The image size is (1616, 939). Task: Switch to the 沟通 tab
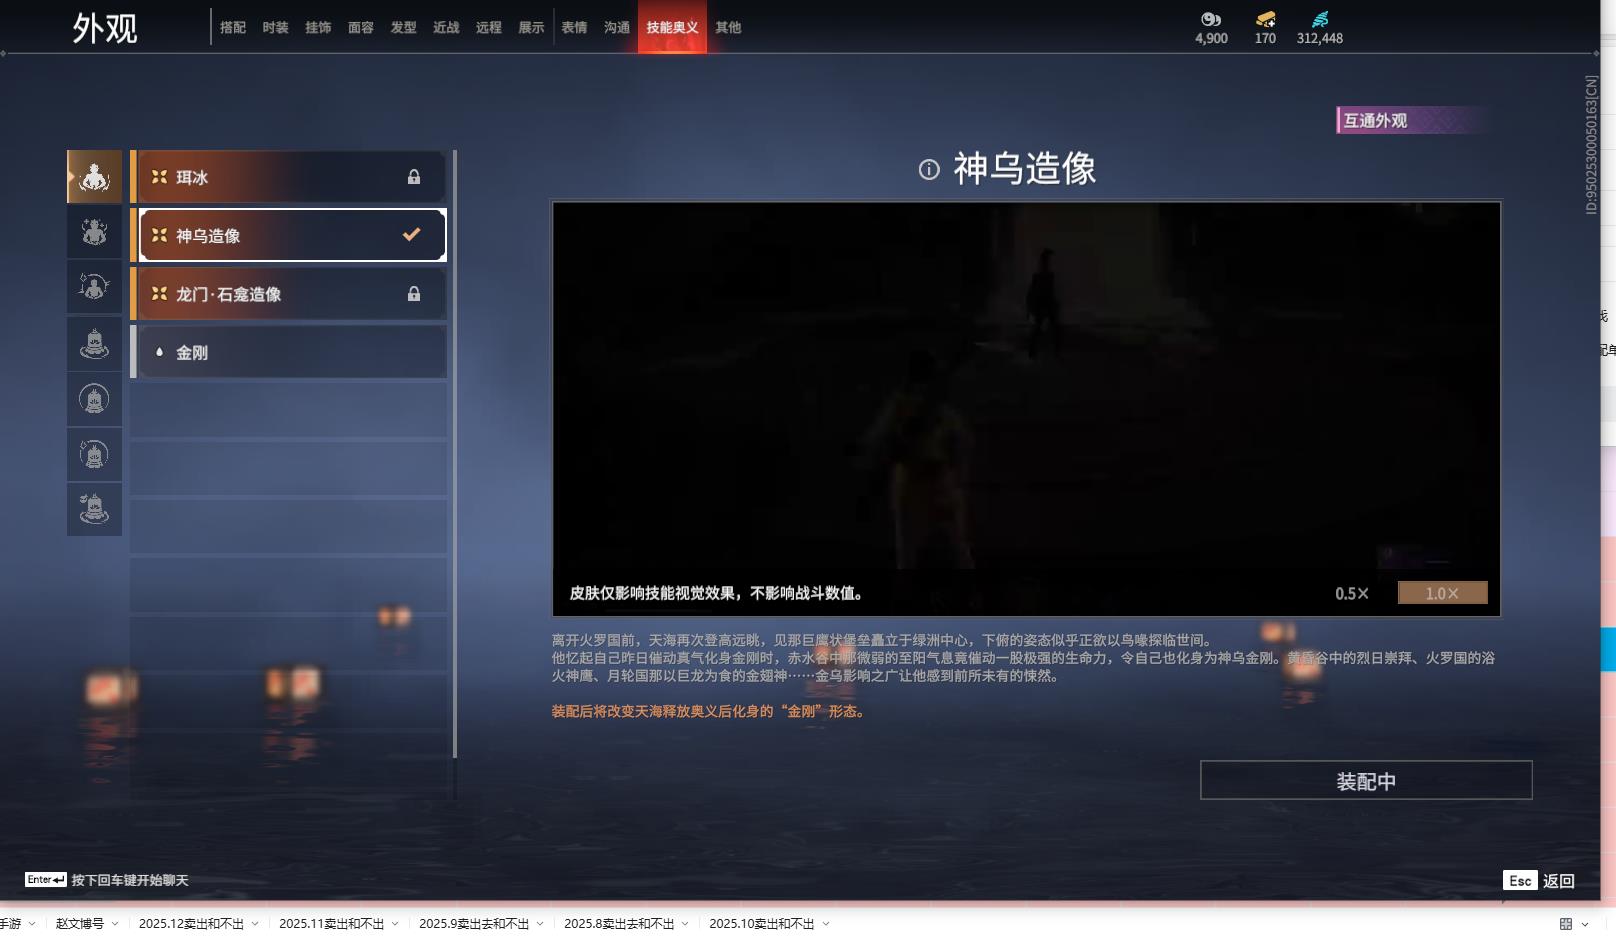pyautogui.click(x=617, y=28)
